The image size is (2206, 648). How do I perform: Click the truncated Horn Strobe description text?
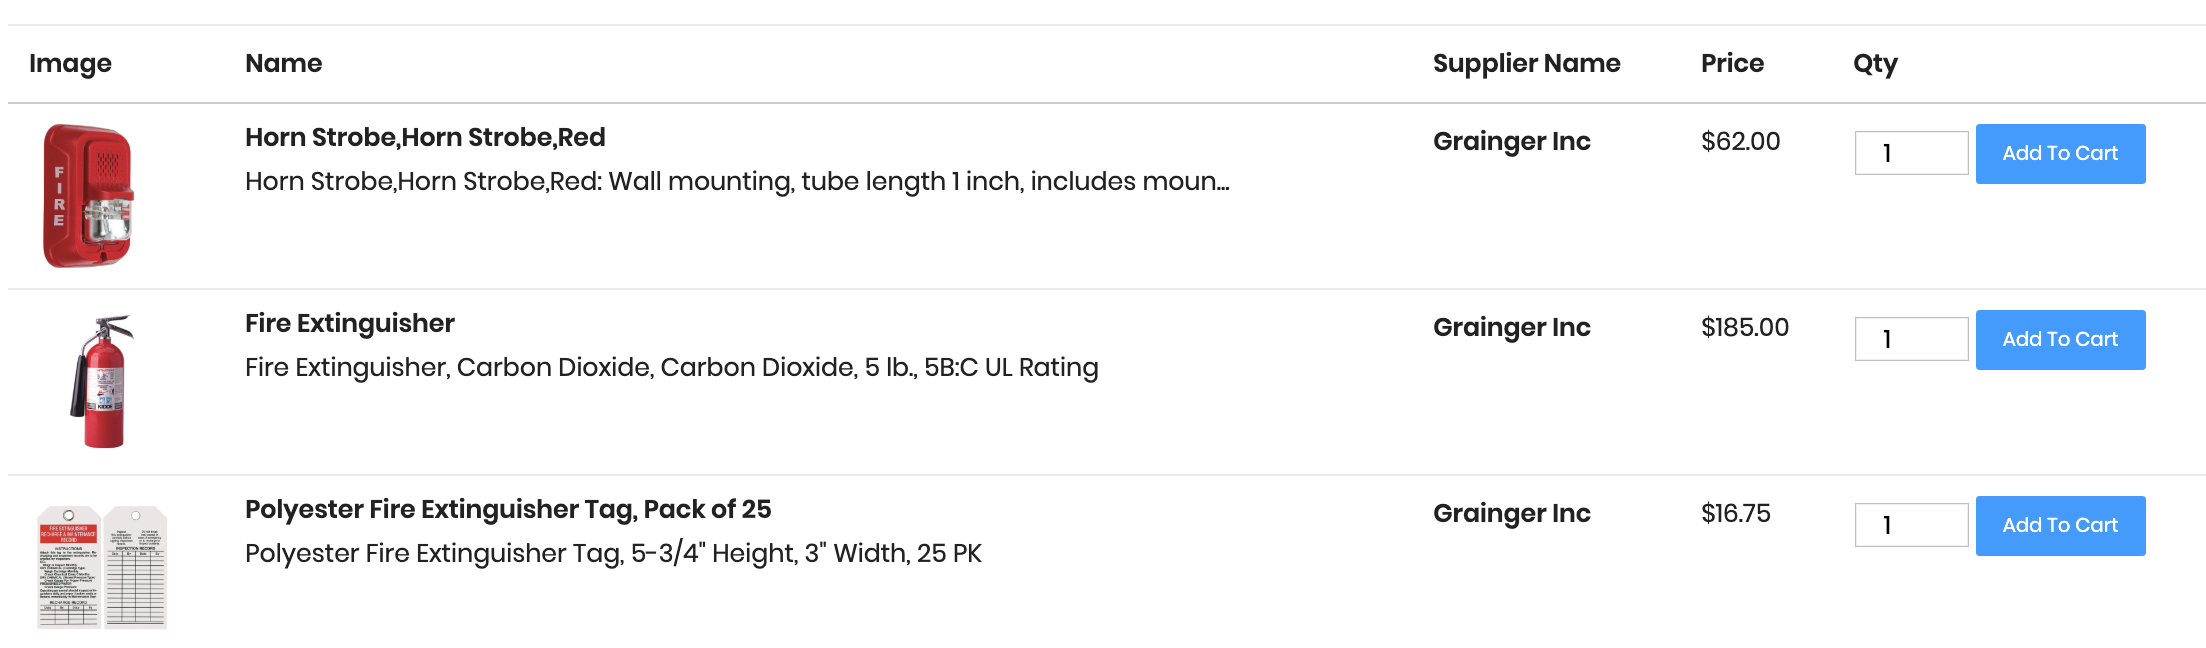737,182
